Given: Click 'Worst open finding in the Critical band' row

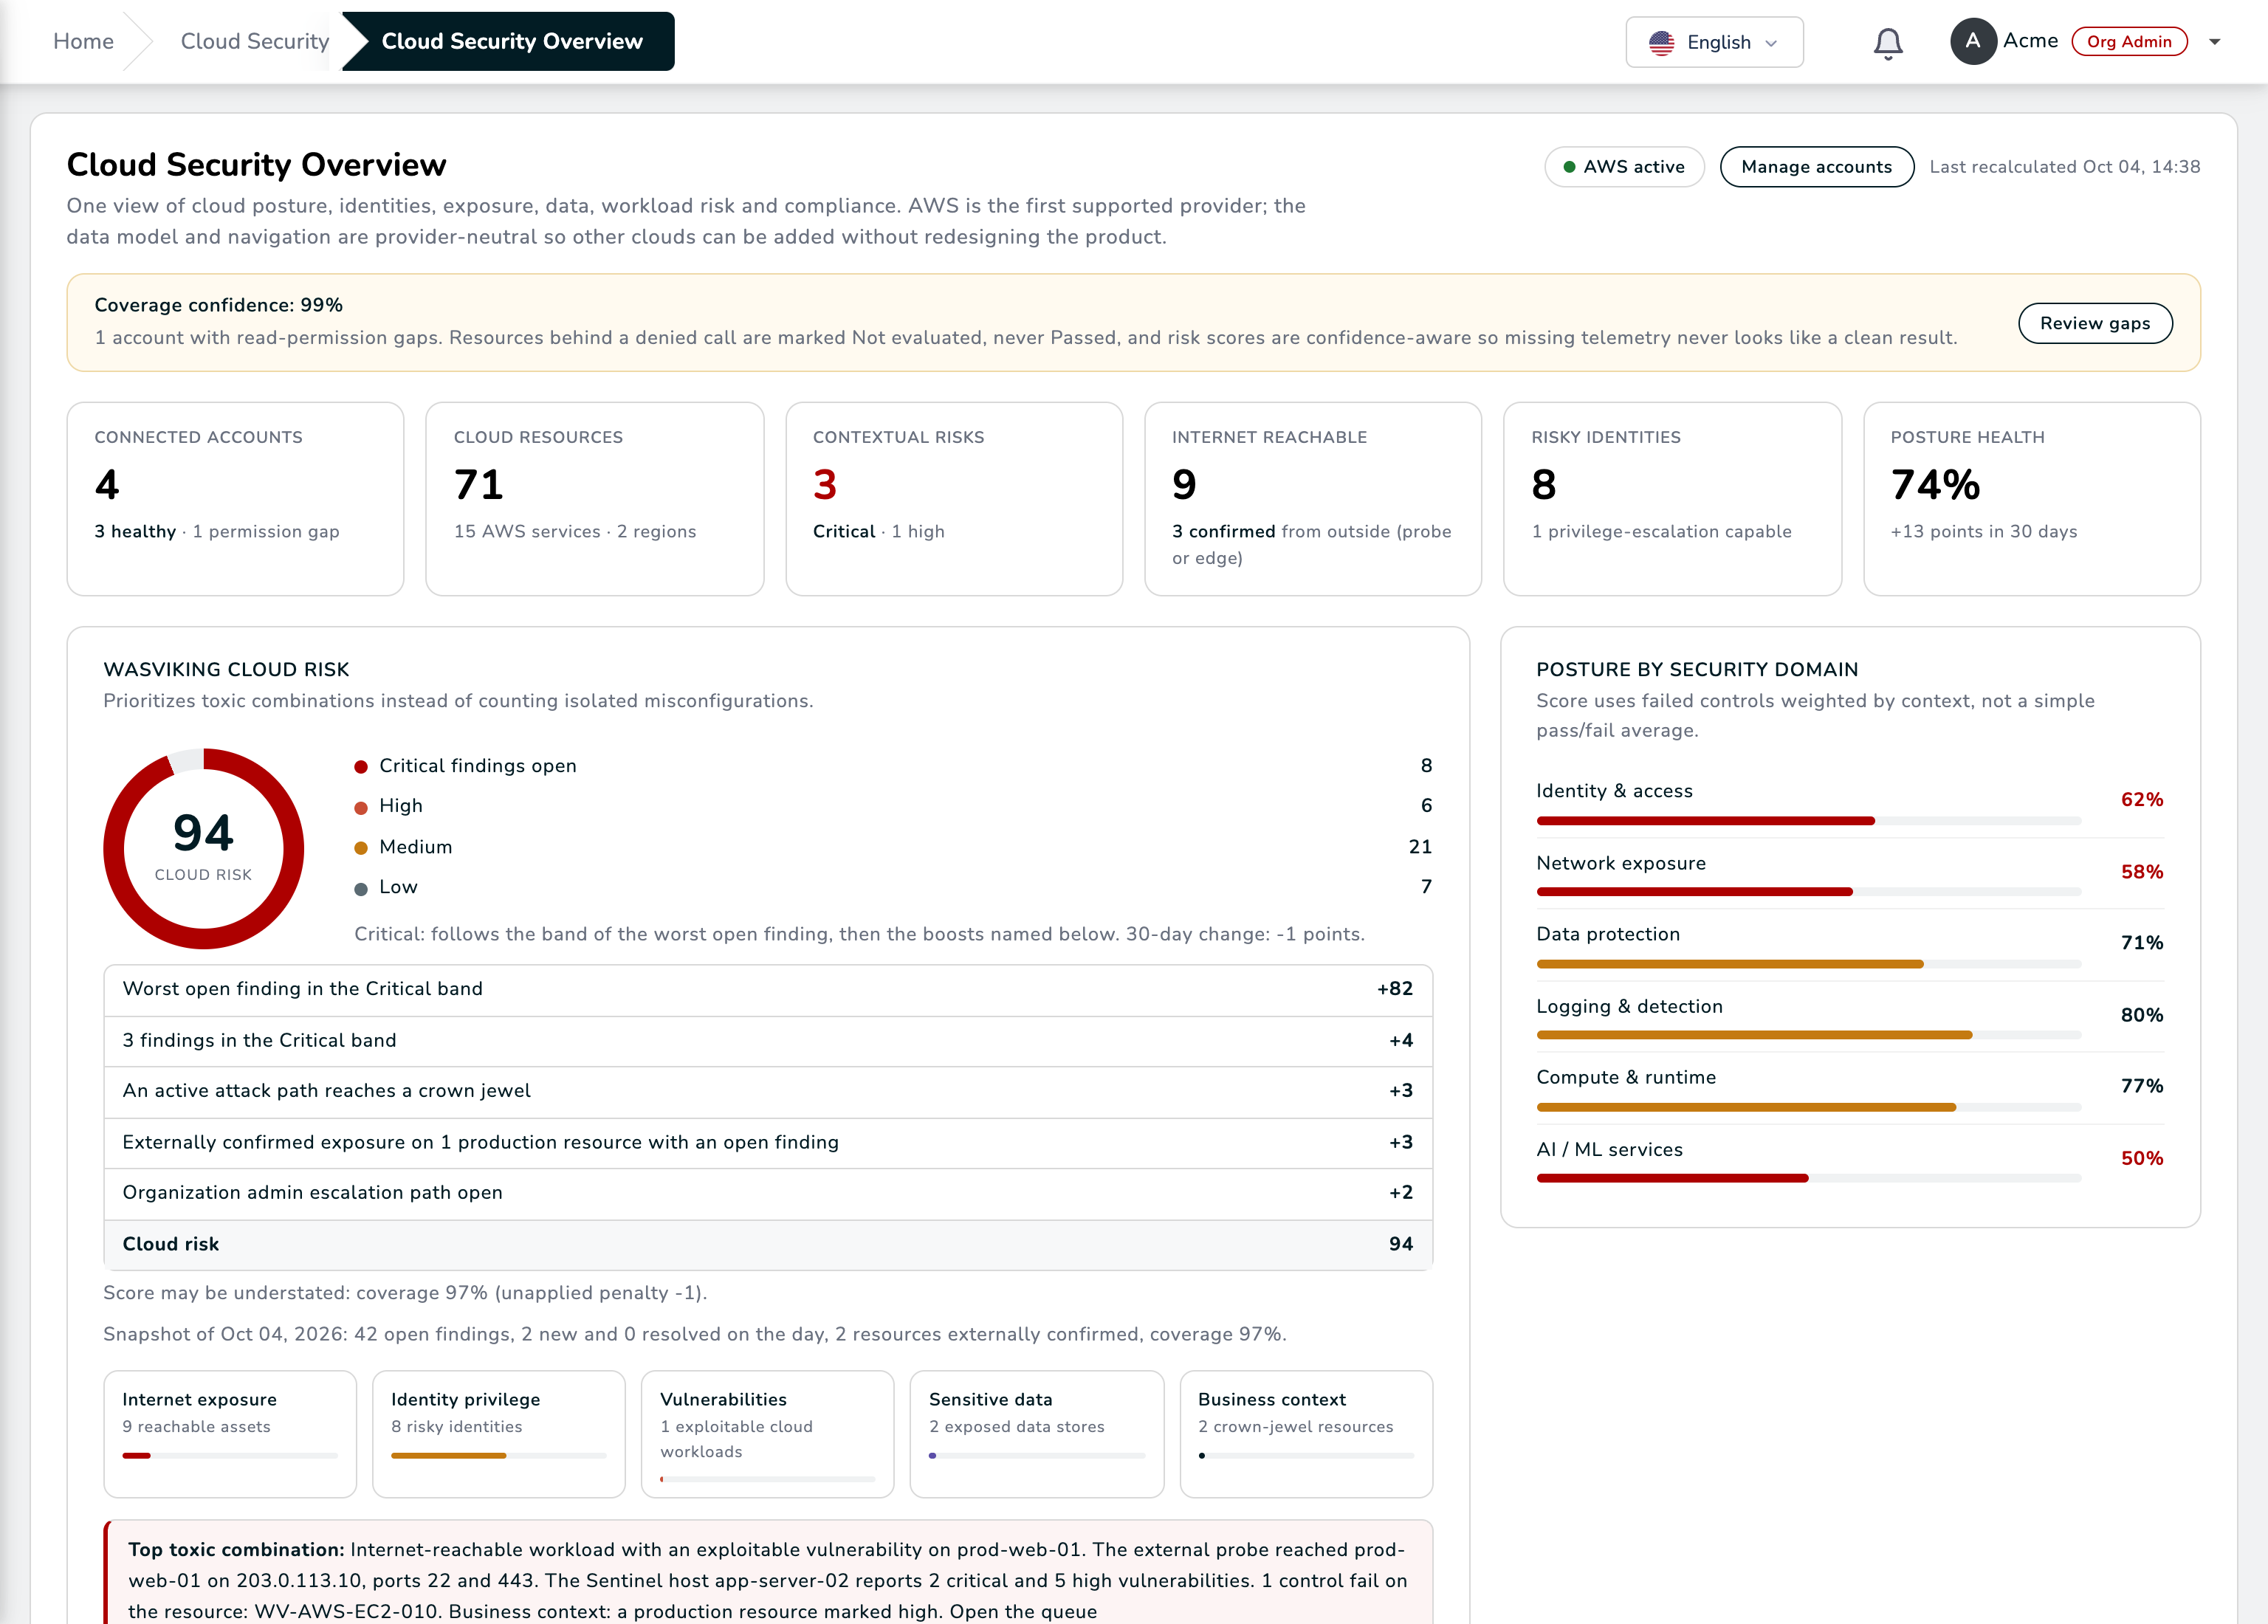Looking at the screenshot, I should (x=768, y=990).
